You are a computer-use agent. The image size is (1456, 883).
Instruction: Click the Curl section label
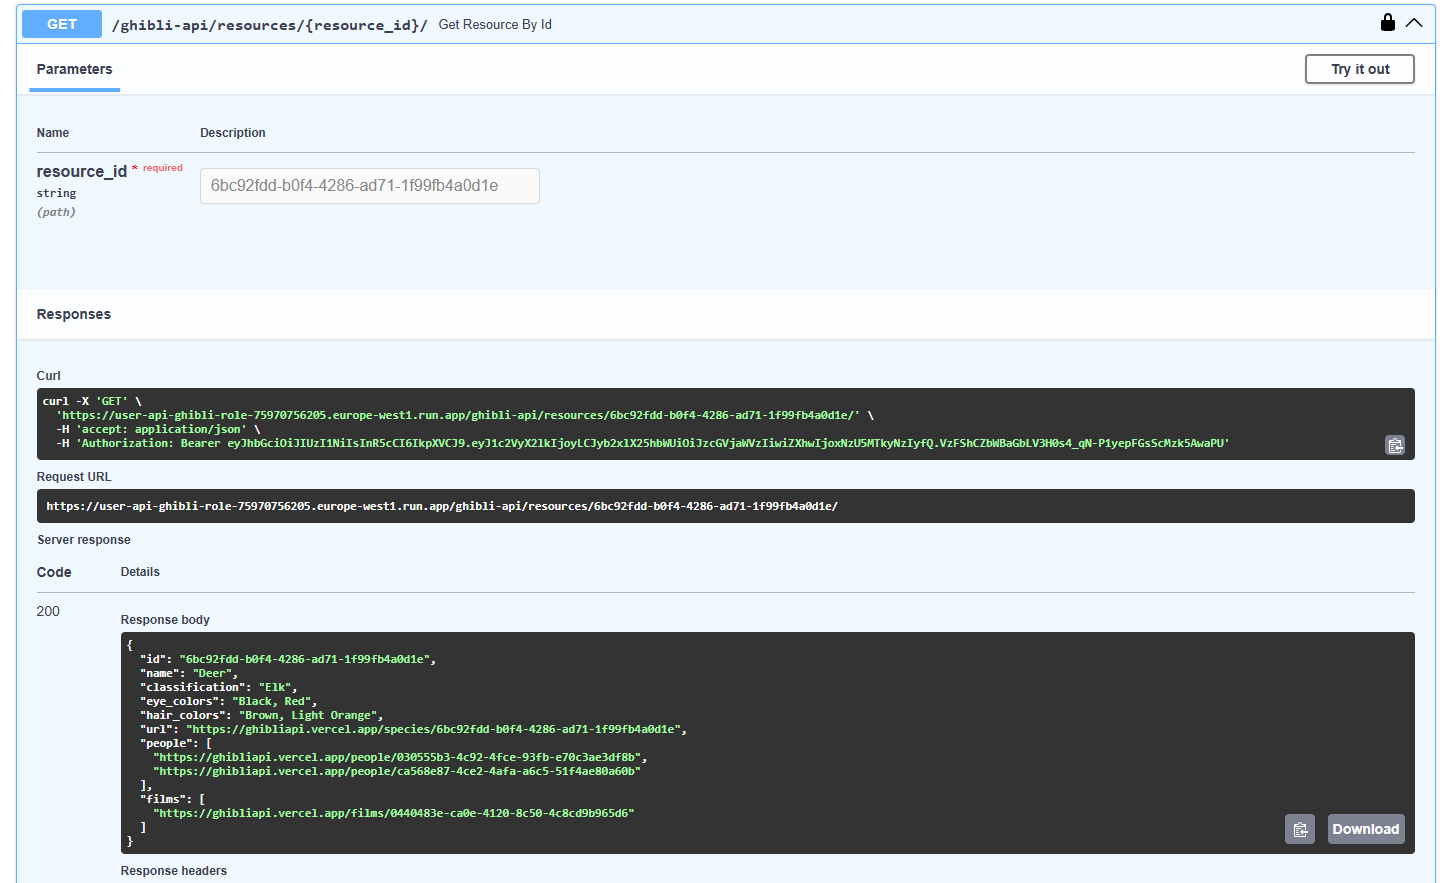tap(49, 376)
